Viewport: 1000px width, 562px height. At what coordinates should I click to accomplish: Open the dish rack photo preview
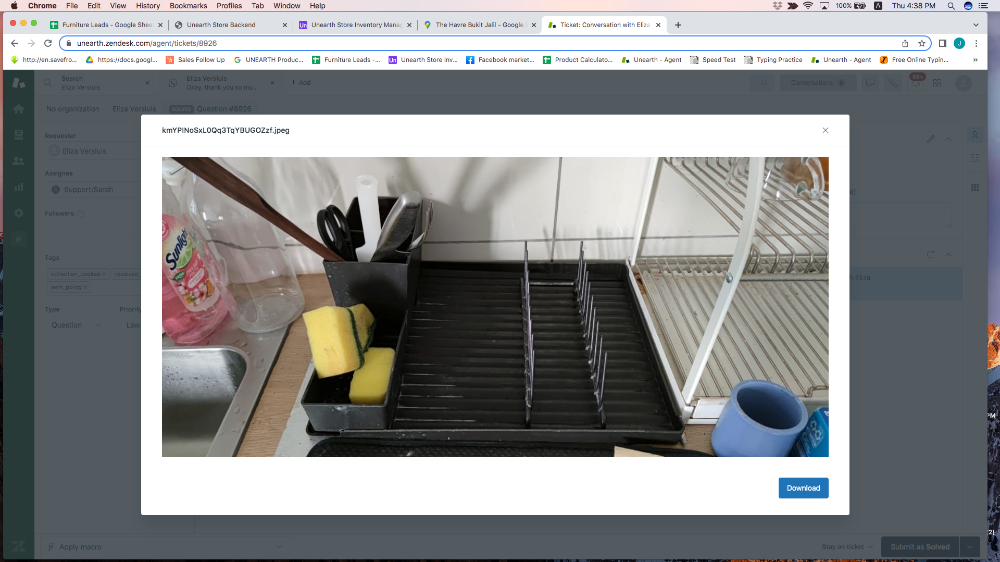tap(495, 307)
